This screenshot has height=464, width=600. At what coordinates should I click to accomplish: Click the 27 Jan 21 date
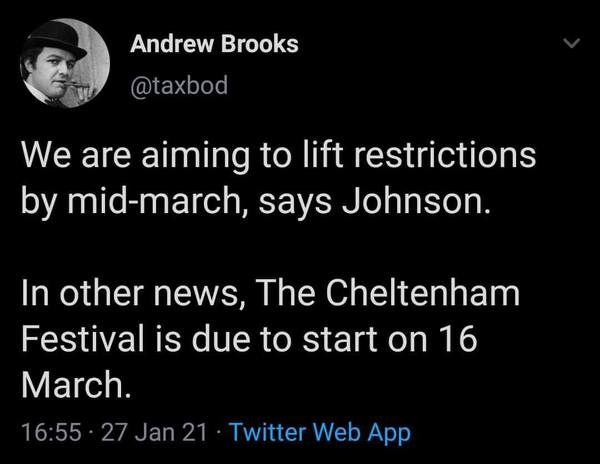pyautogui.click(x=160, y=433)
